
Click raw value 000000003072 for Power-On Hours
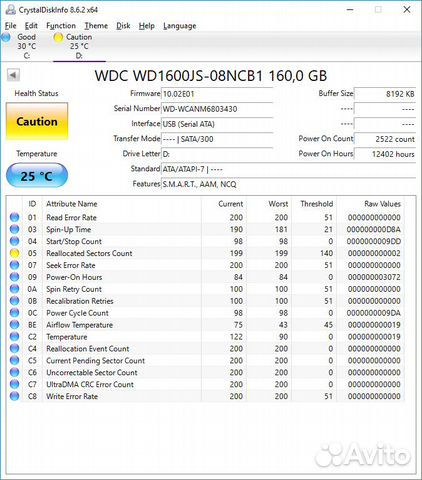(x=374, y=277)
